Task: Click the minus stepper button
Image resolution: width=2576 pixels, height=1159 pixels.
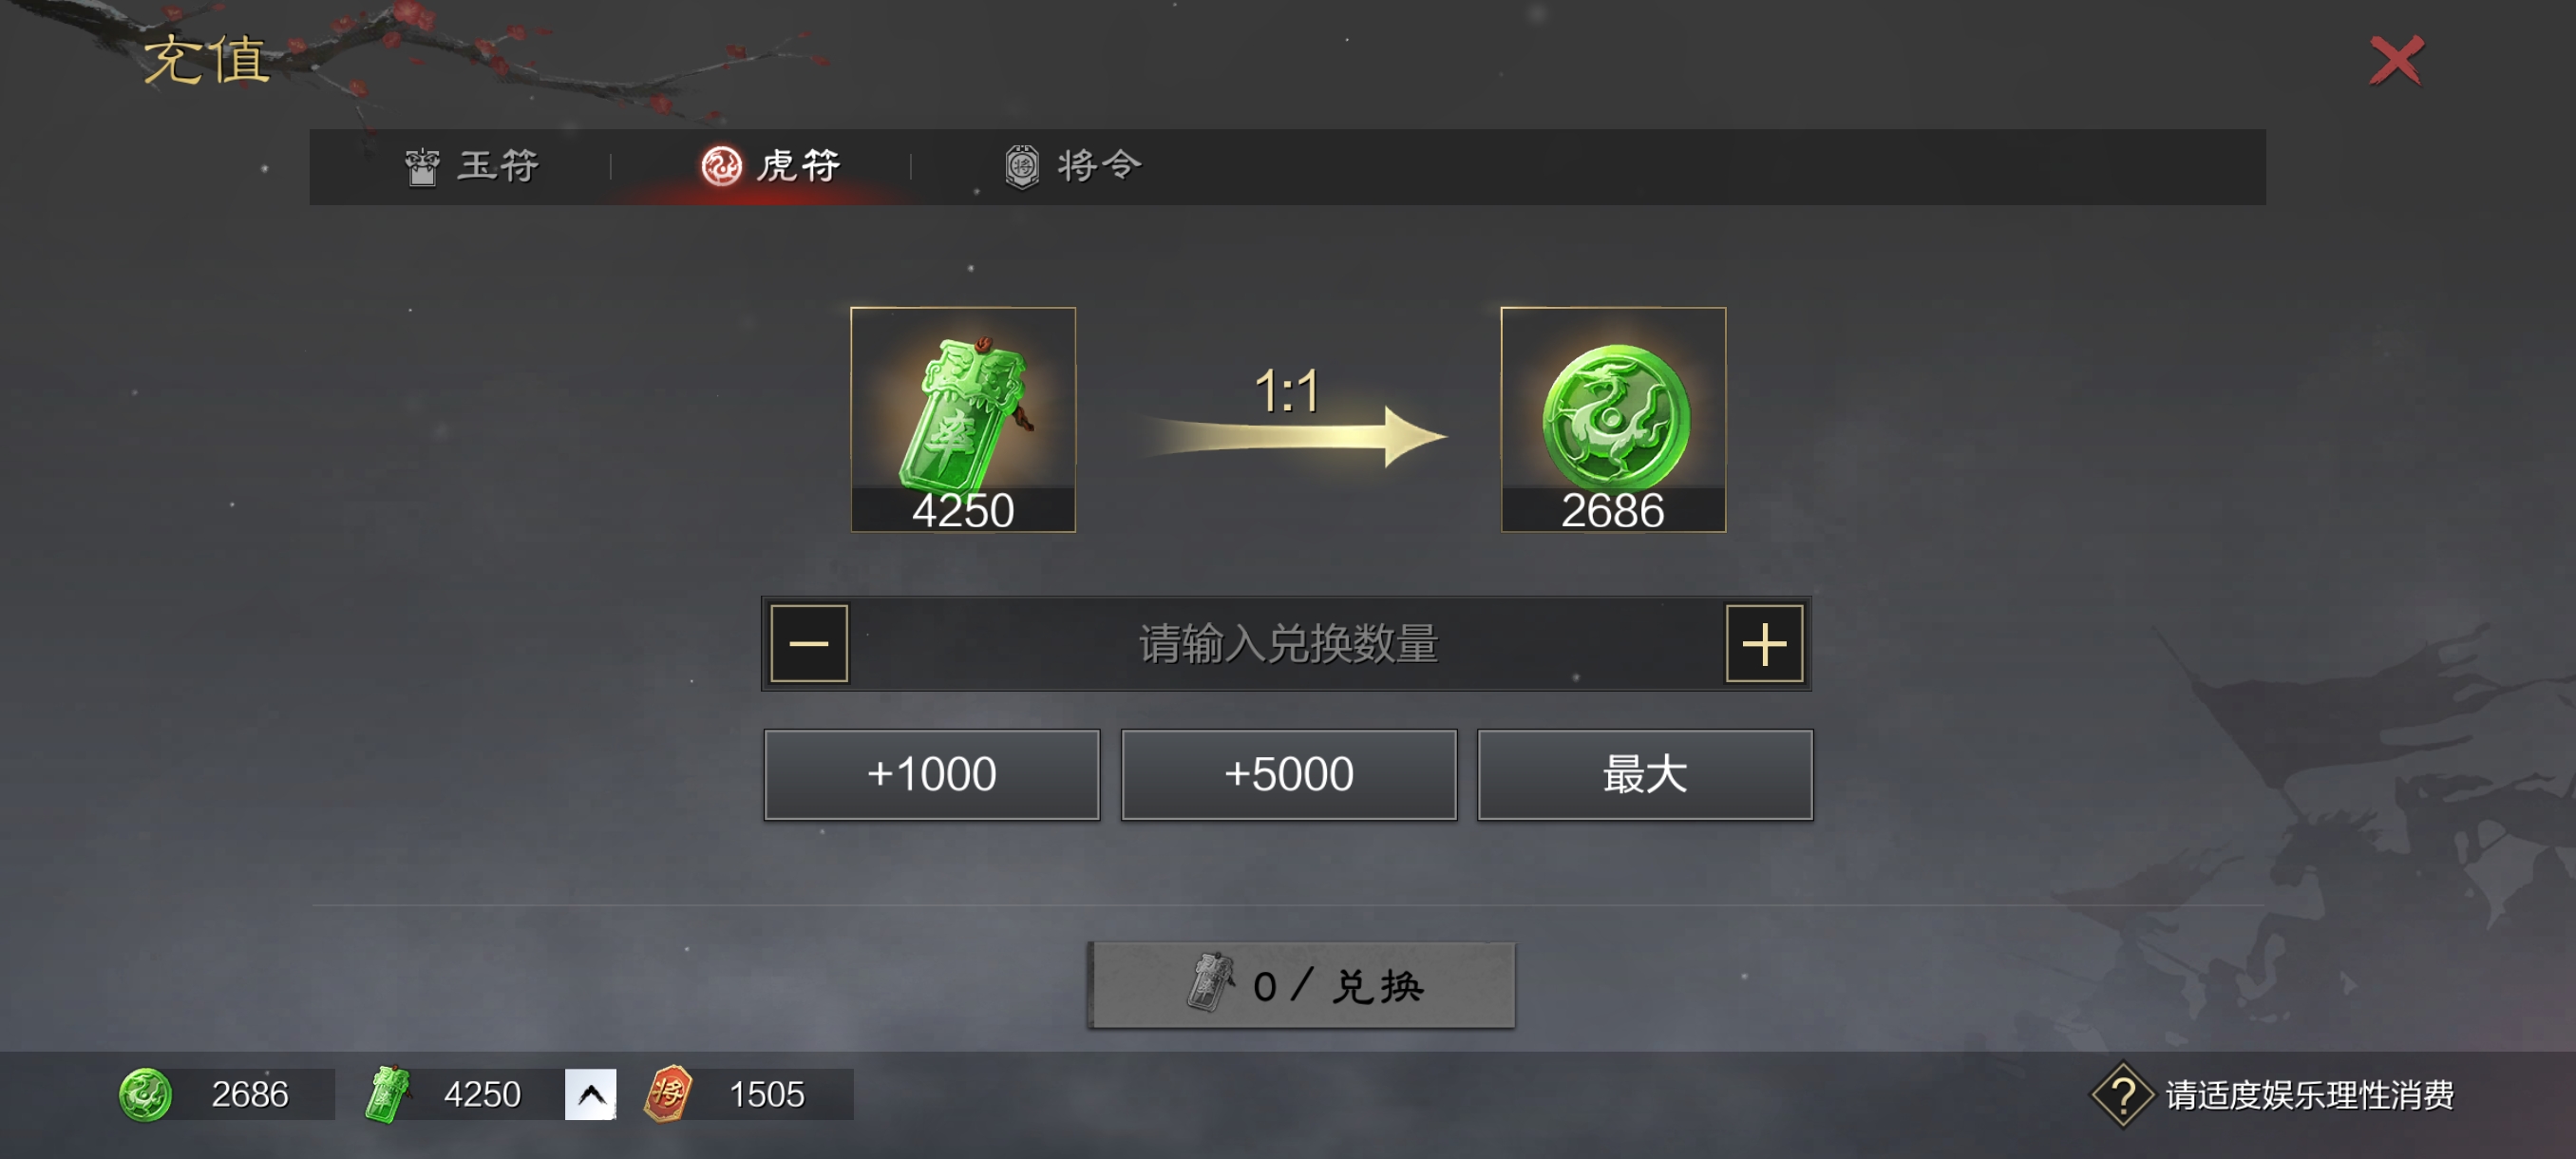Action: (809, 643)
